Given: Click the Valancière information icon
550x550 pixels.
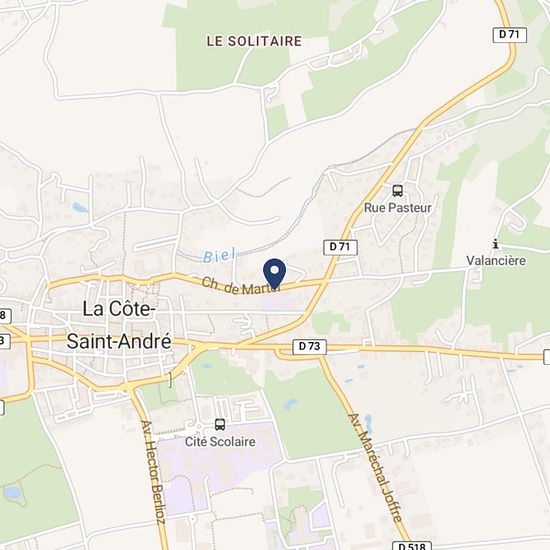Looking at the screenshot, I should [x=495, y=243].
